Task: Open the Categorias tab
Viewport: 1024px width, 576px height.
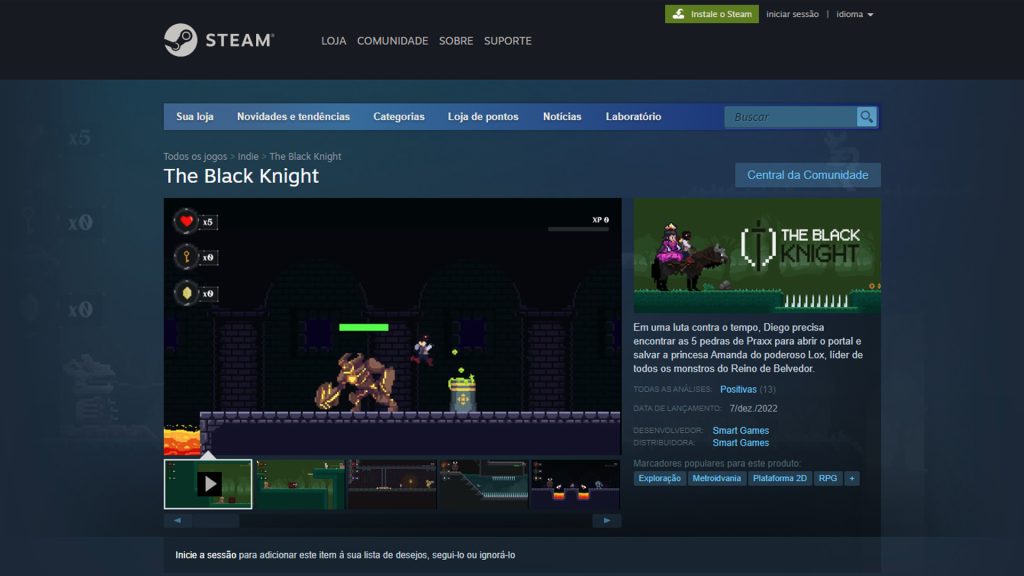Action: tap(399, 116)
